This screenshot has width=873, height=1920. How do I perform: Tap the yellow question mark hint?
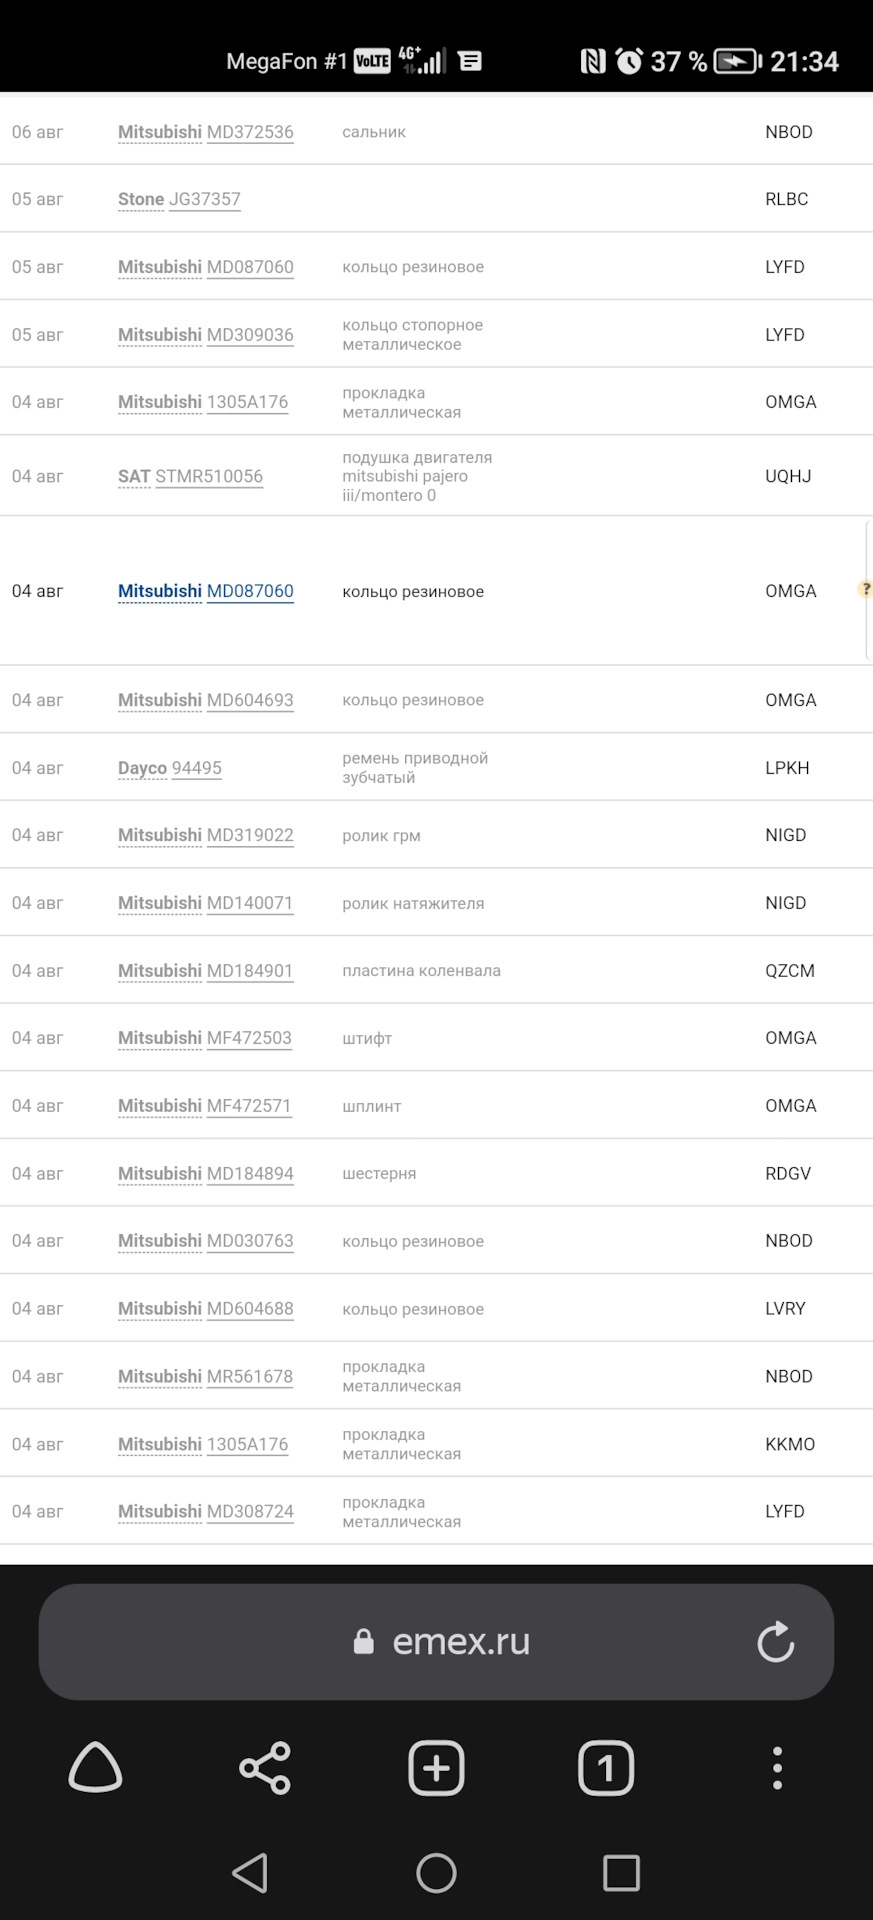(865, 589)
